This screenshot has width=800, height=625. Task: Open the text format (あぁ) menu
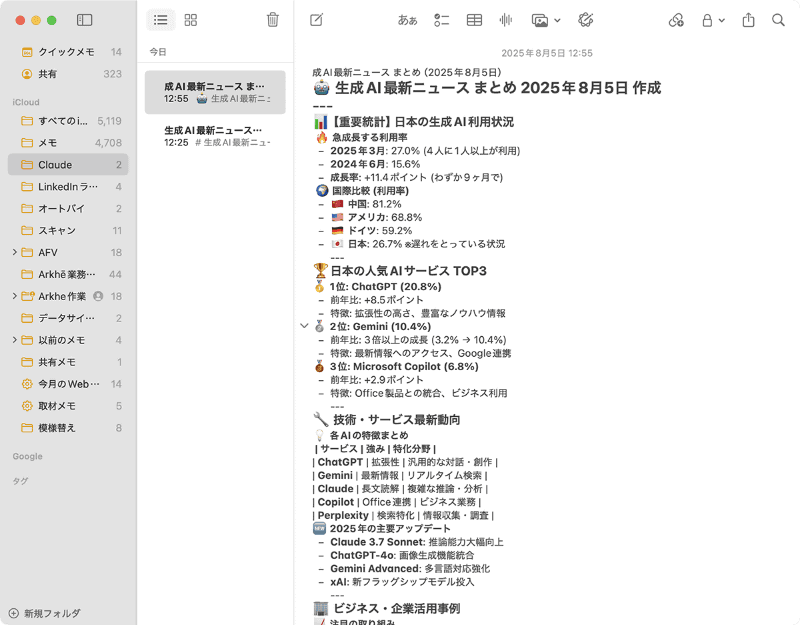click(408, 20)
